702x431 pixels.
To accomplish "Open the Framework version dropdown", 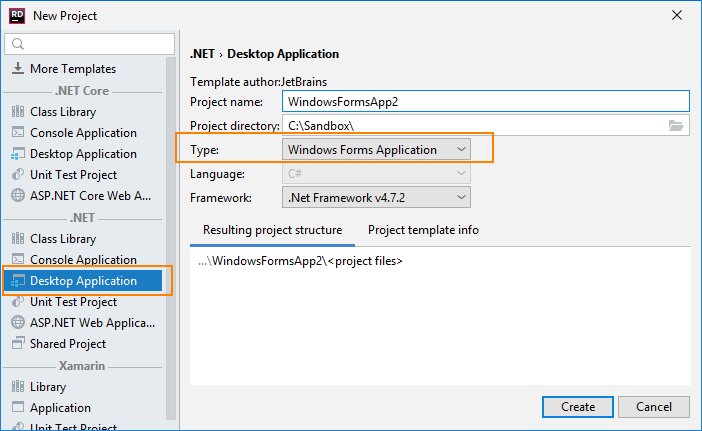I will [376, 198].
